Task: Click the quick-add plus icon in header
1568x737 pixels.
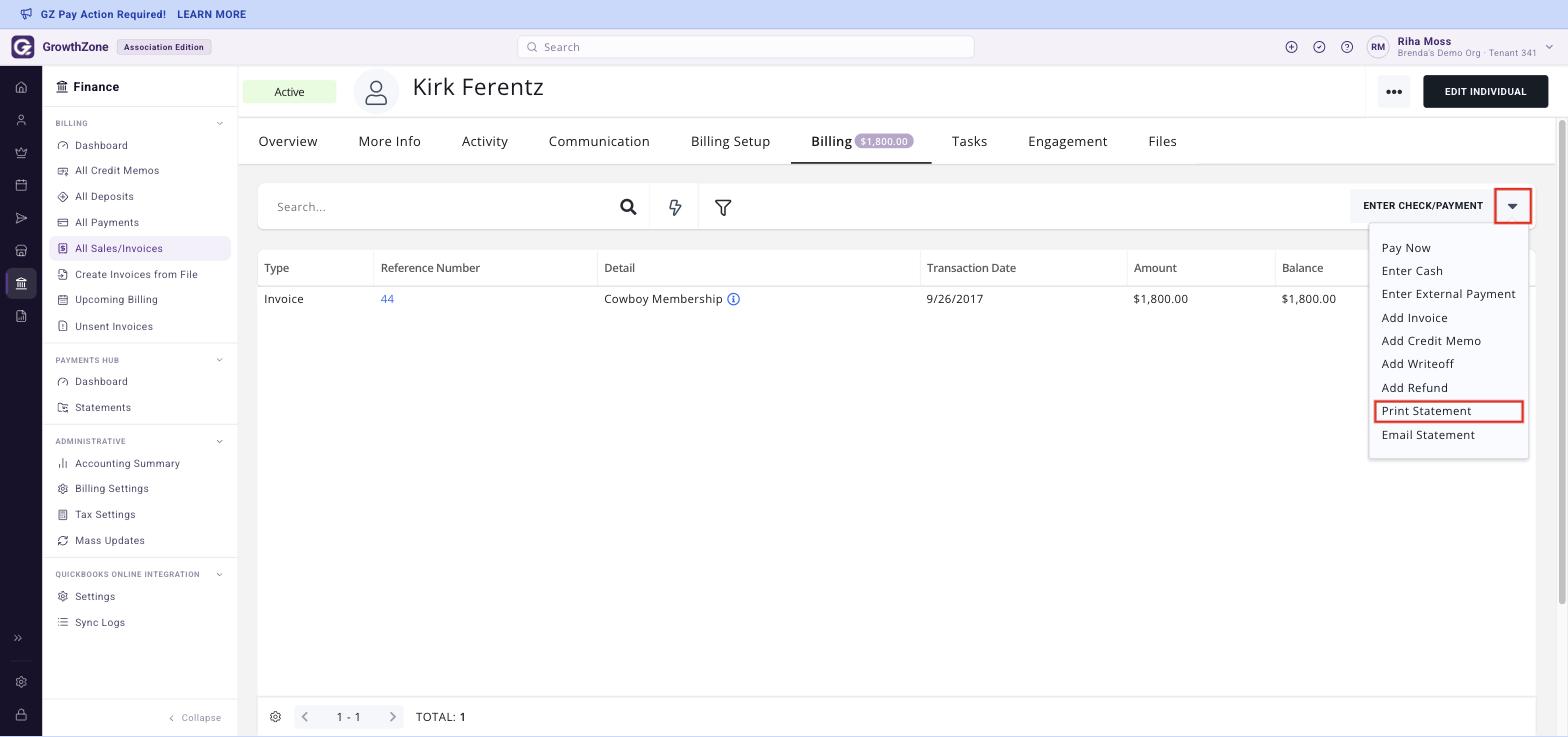Action: click(x=1291, y=47)
